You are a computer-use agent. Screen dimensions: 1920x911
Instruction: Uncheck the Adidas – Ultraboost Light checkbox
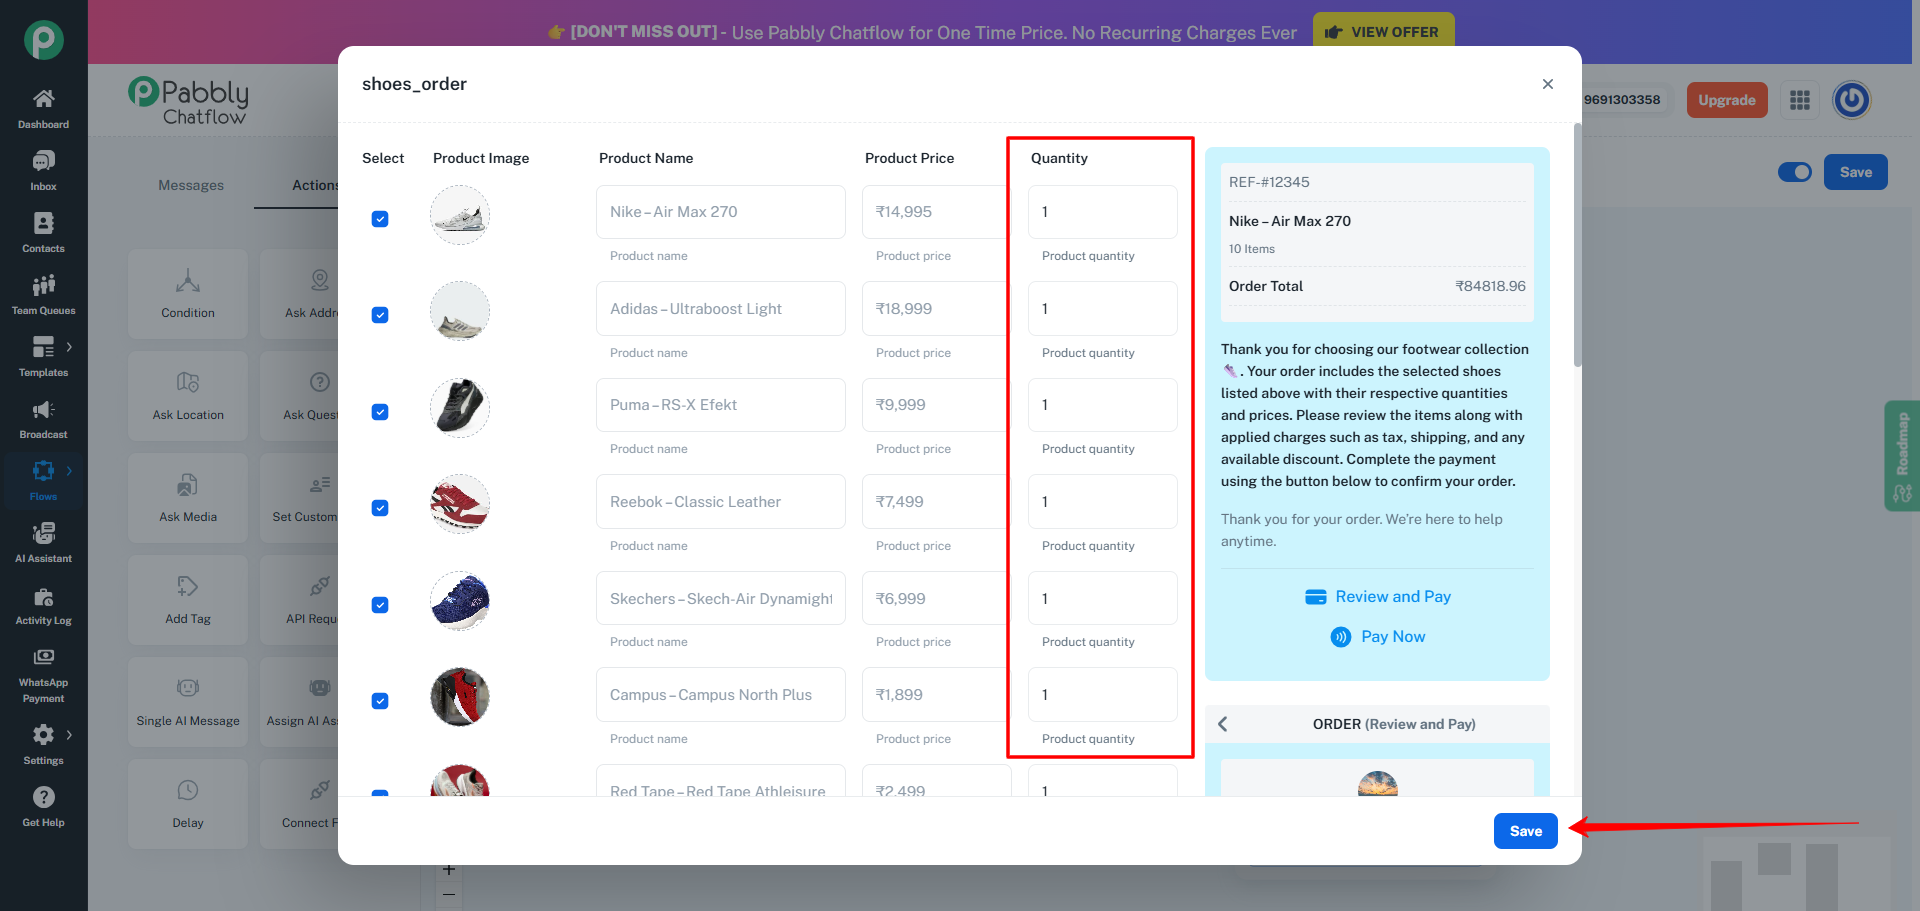[x=380, y=315]
